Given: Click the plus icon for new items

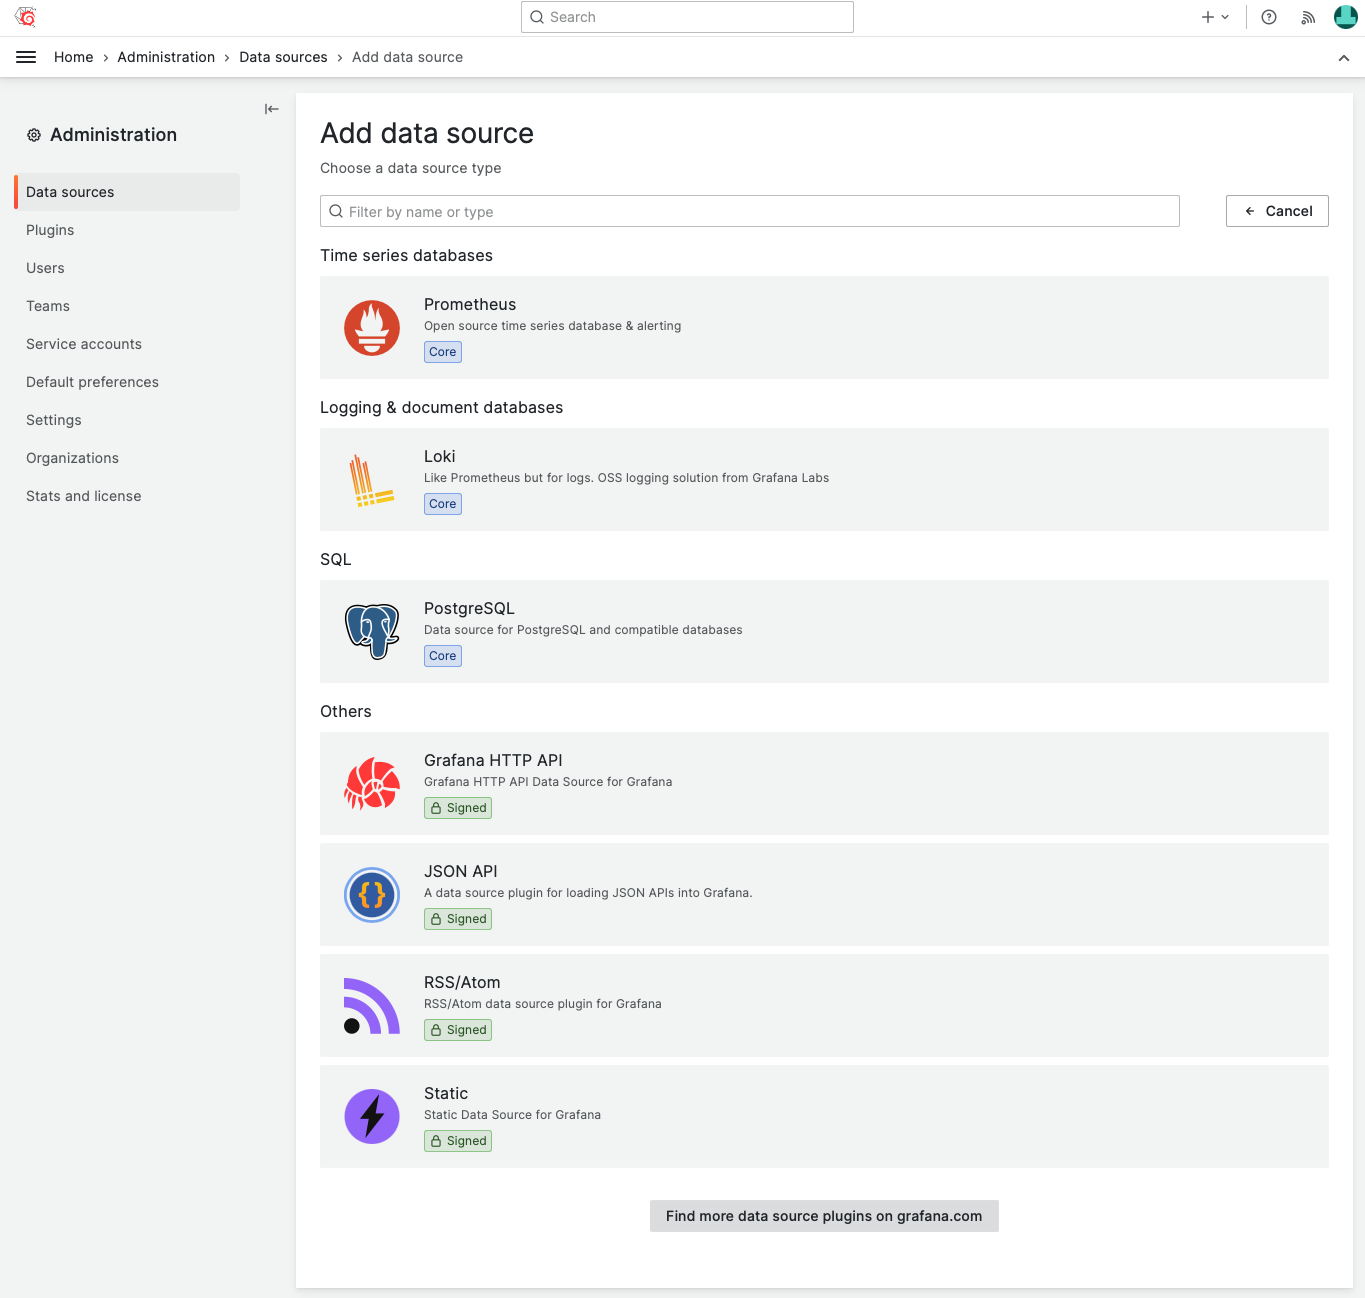Looking at the screenshot, I should click(1208, 17).
